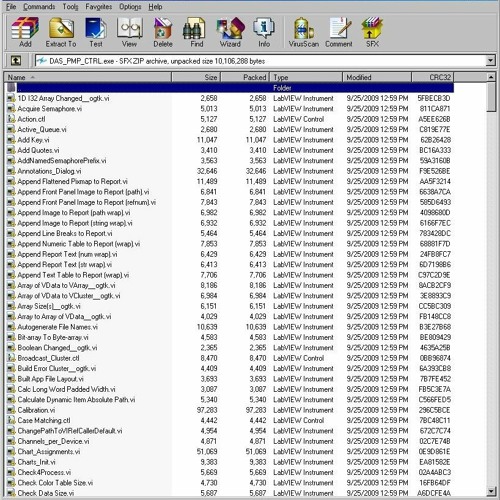Select file Check Color Table Size.vi
Screen dimensions: 500x500
(55, 483)
